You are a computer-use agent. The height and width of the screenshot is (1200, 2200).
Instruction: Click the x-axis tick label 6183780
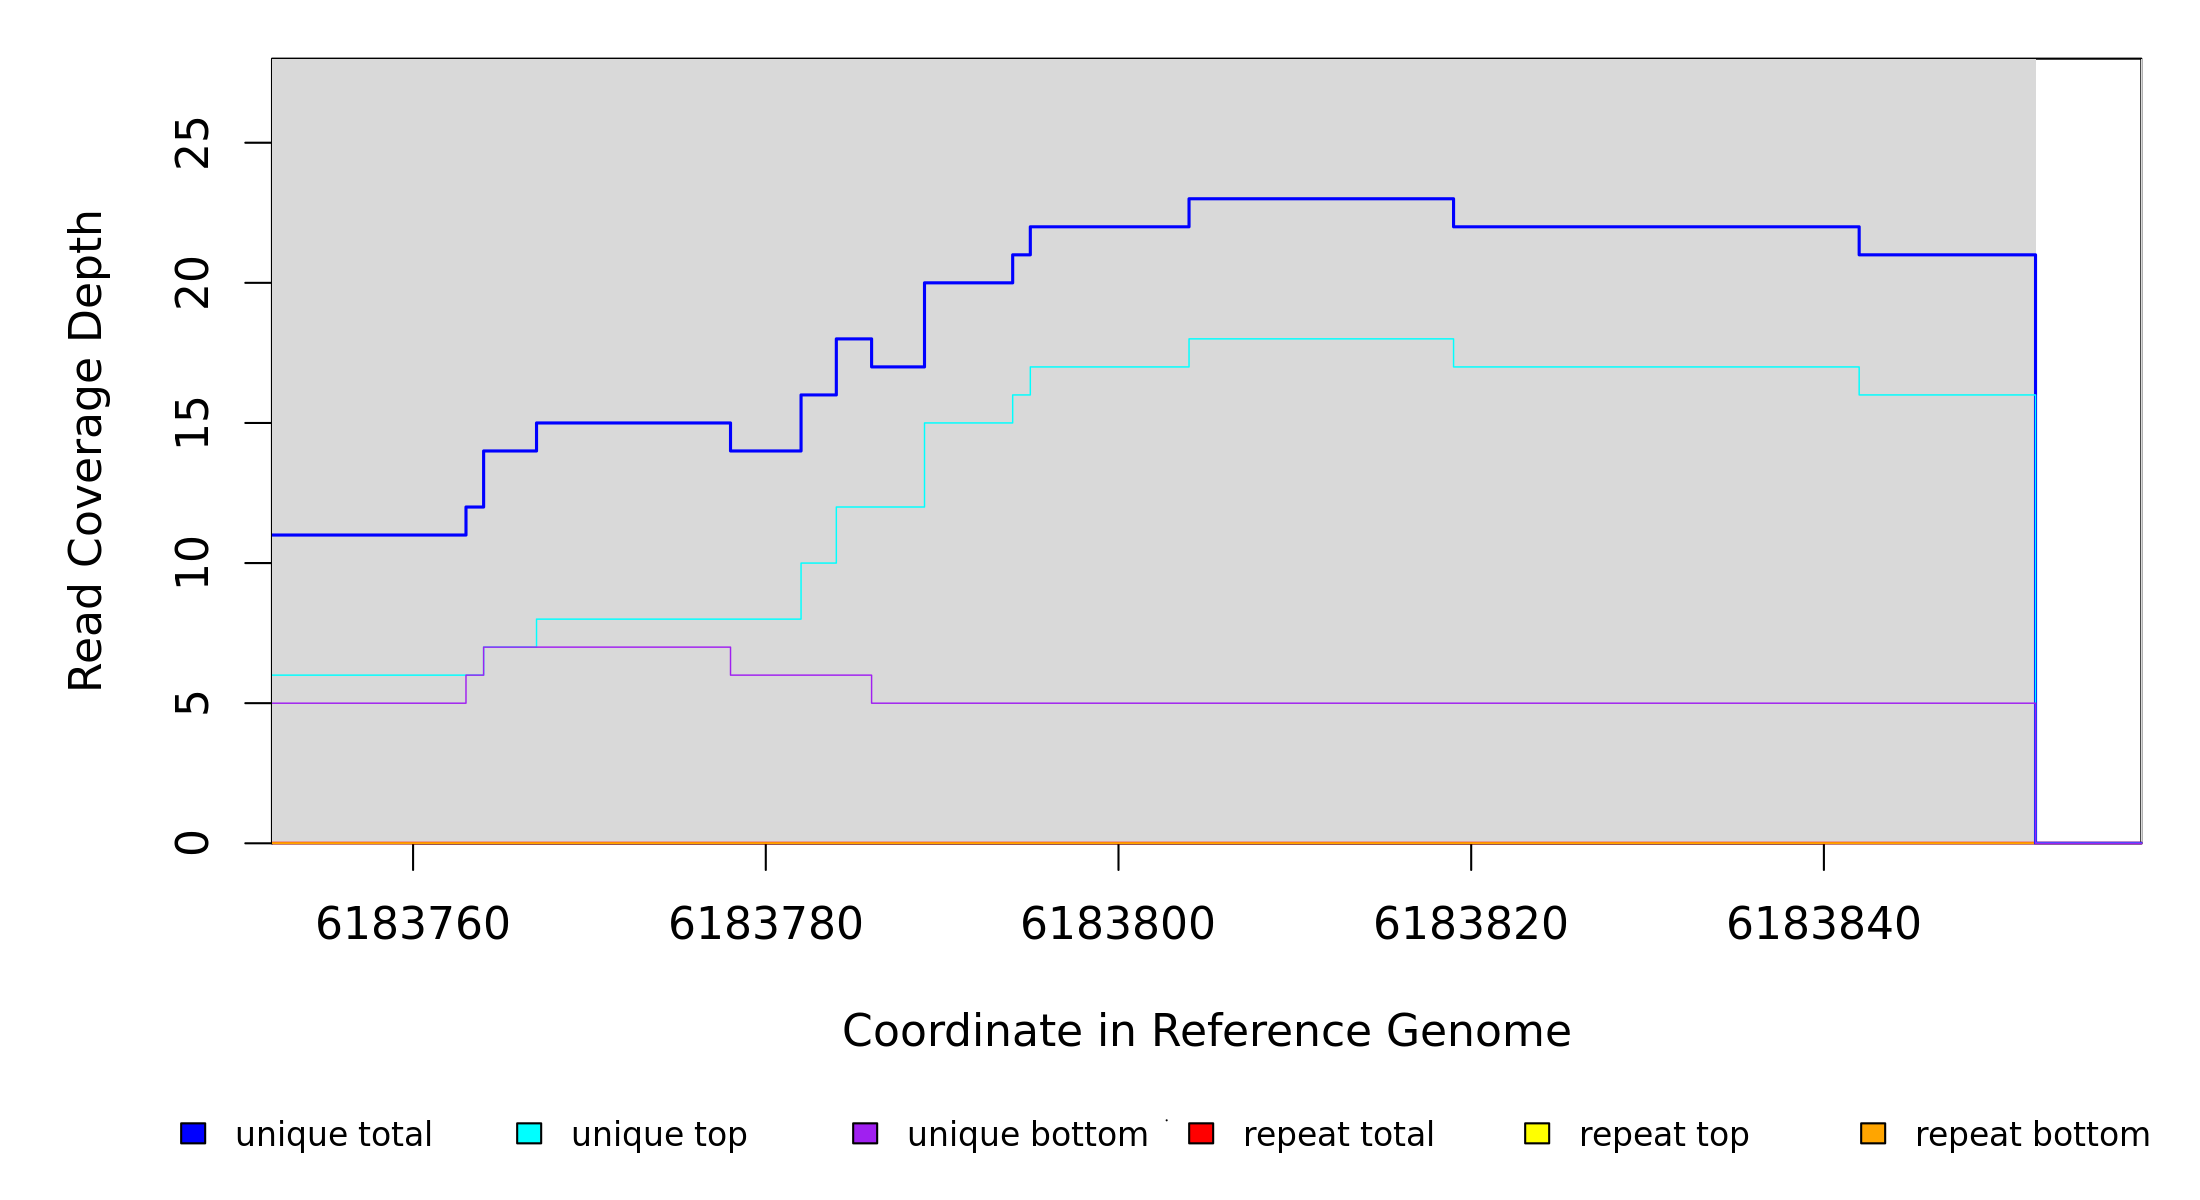[x=766, y=924]
